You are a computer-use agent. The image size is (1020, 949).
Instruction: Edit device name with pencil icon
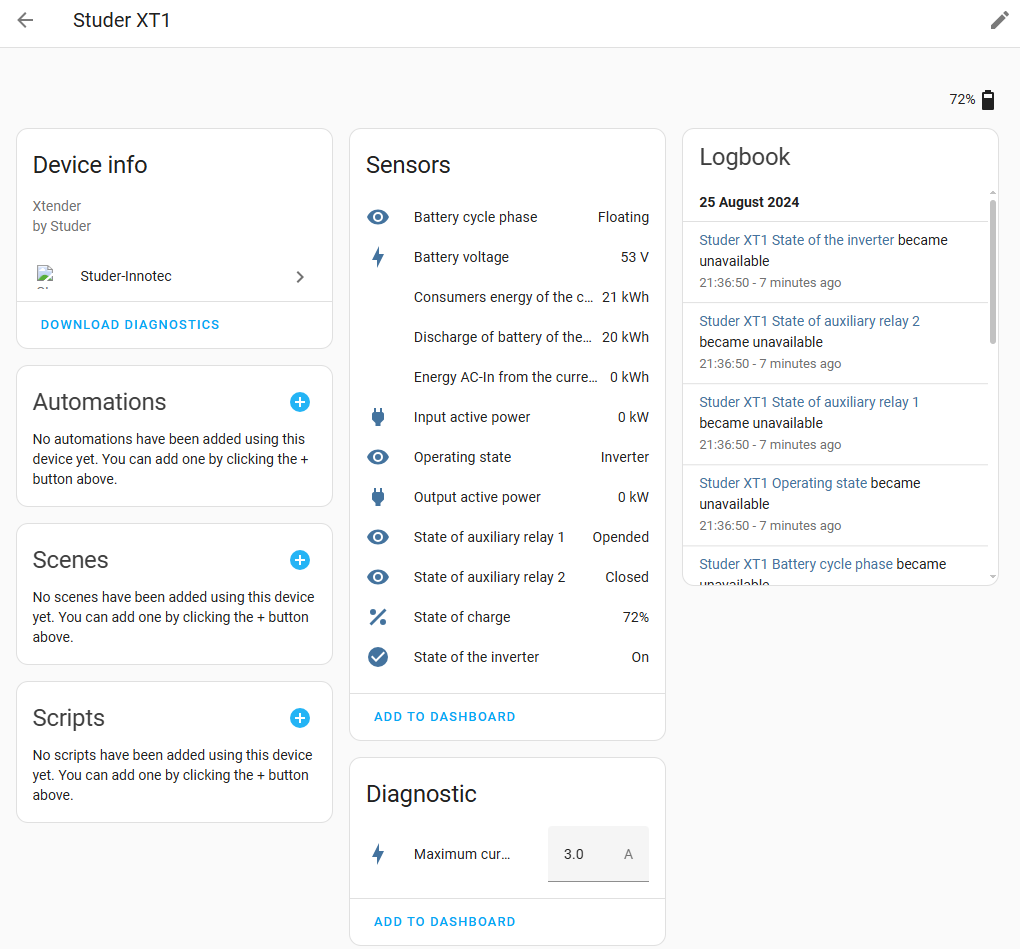(999, 20)
